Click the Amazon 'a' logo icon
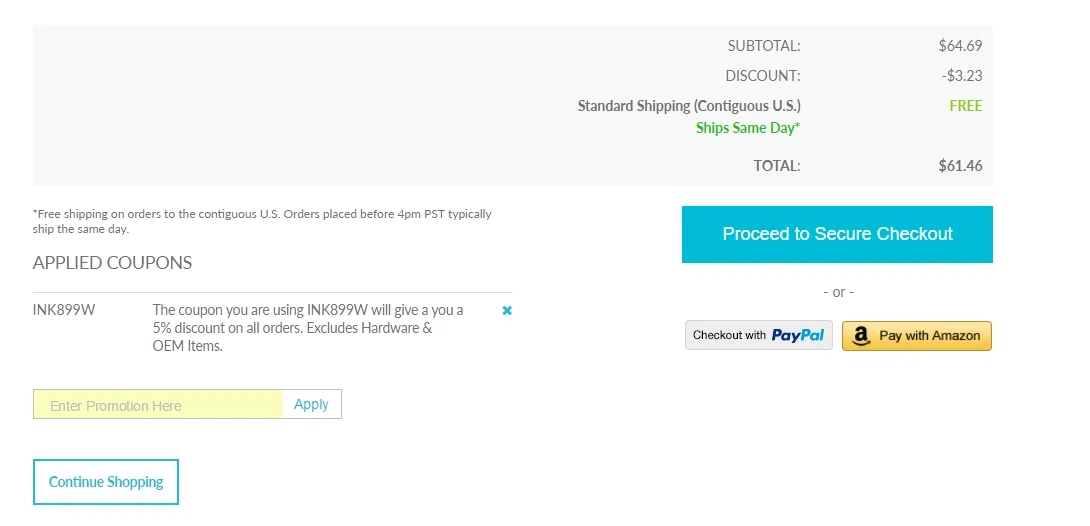The image size is (1090, 526). (861, 336)
